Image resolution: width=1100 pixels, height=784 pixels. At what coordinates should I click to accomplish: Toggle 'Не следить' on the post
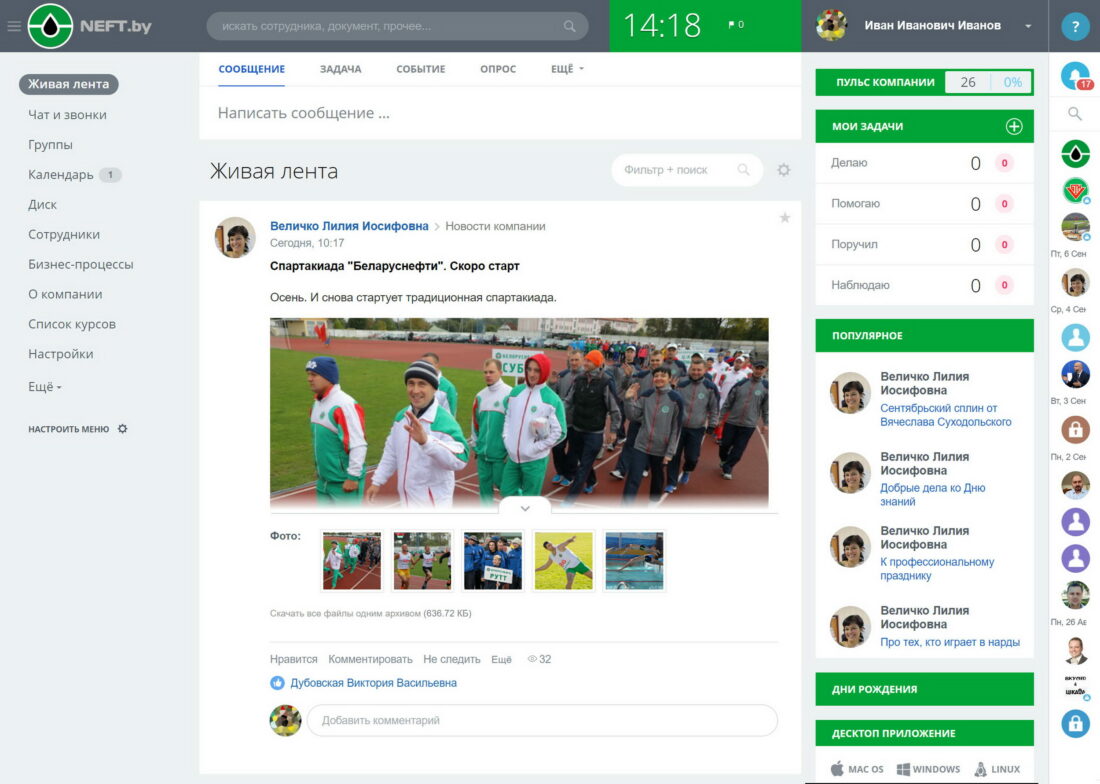pos(452,659)
